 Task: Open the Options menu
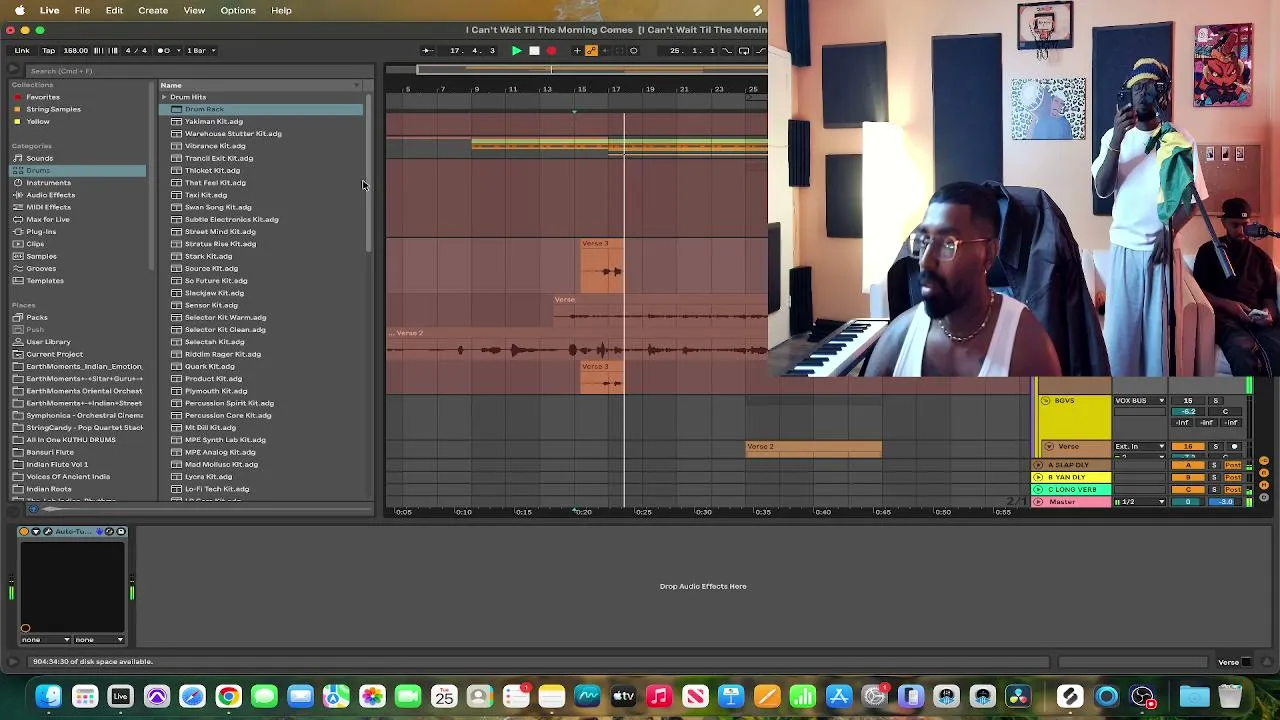click(238, 10)
